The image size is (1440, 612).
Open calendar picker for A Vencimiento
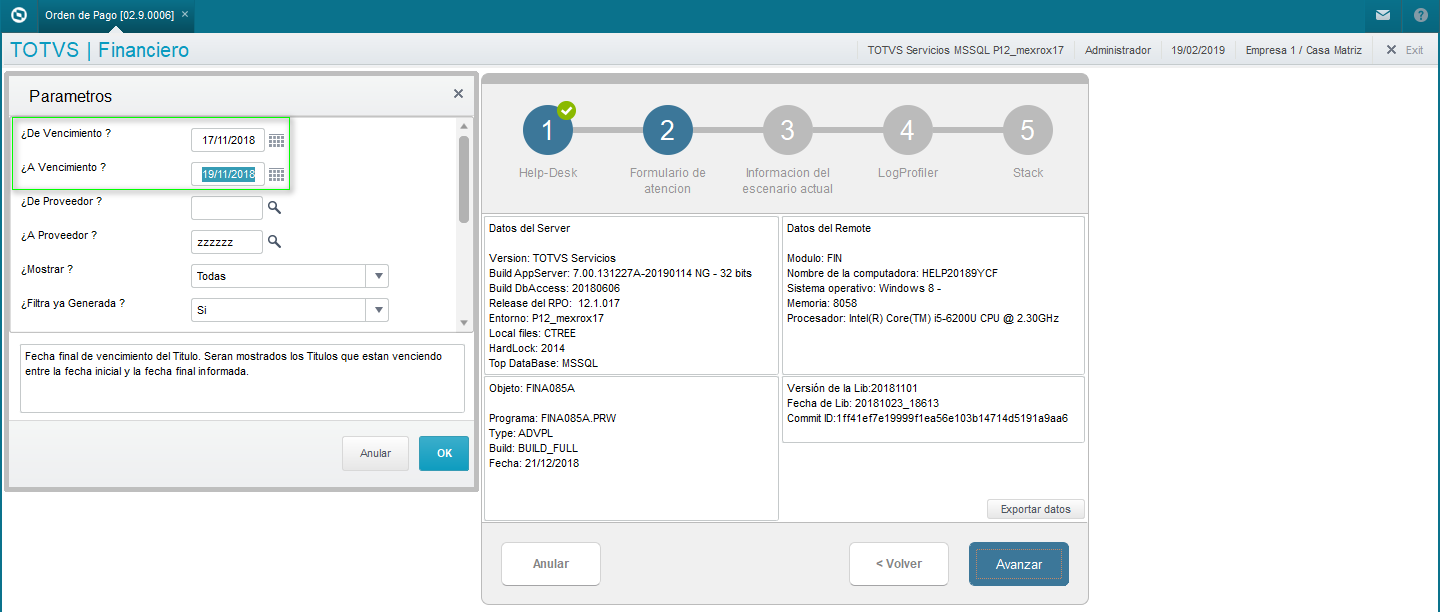point(277,175)
